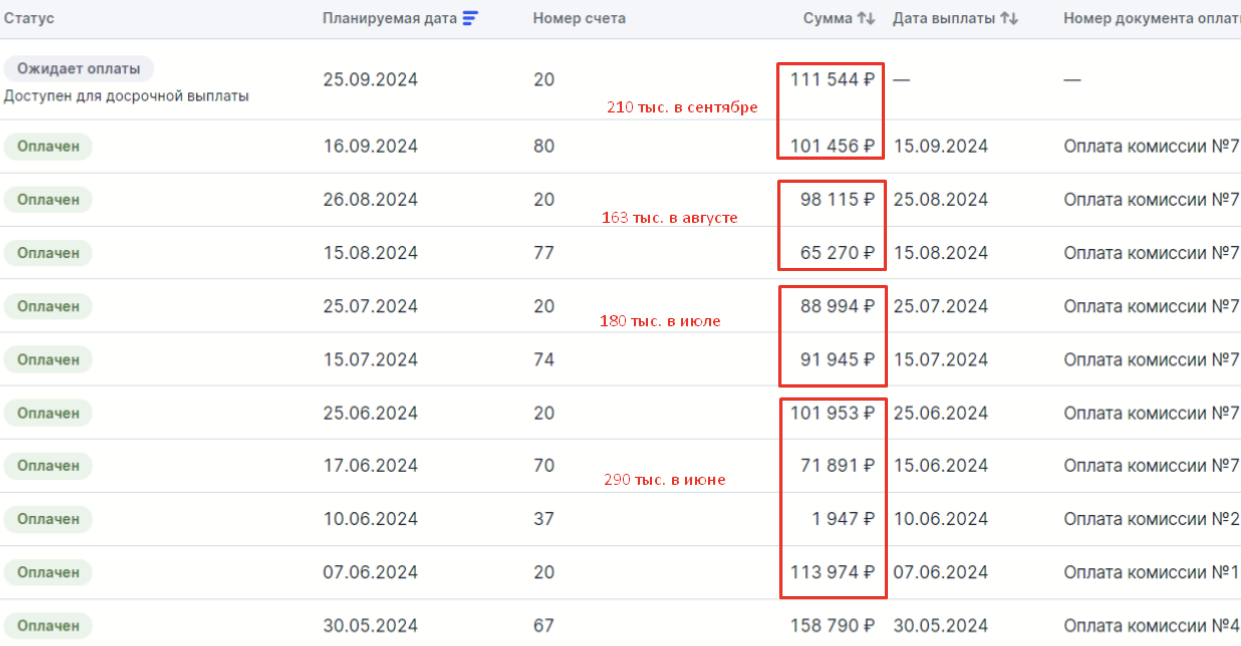Click the sum 98 115 ₽
Viewport: 1241px width, 646px height.
pos(837,199)
